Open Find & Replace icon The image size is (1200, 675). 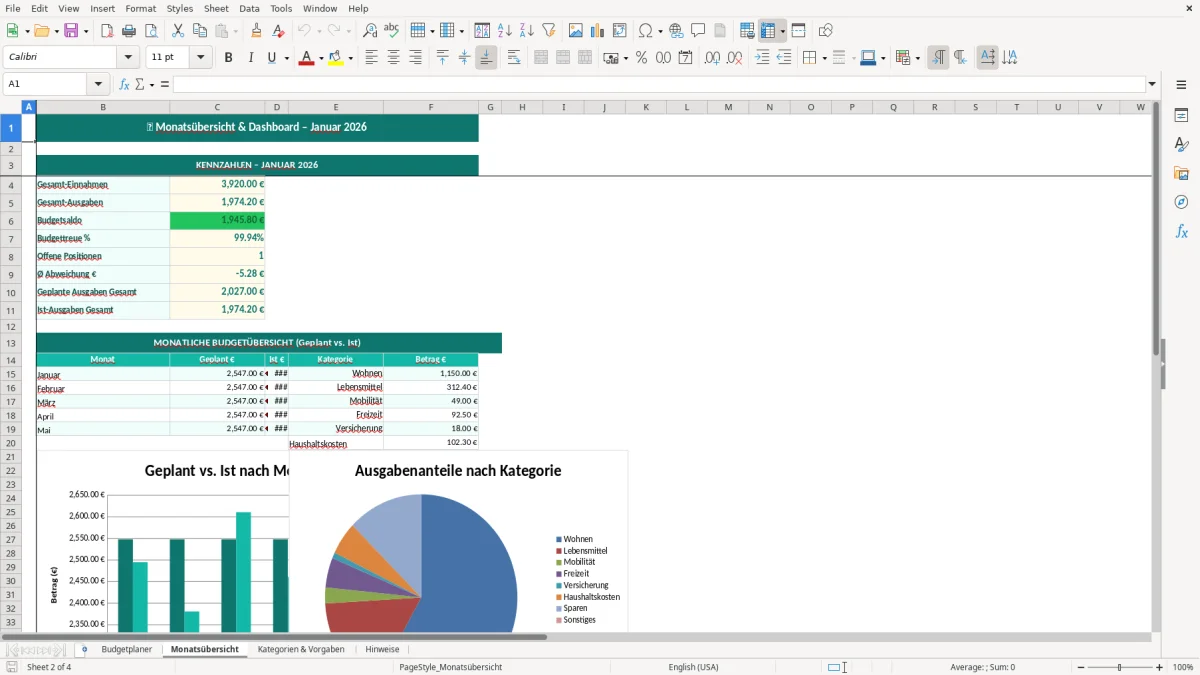click(x=370, y=31)
